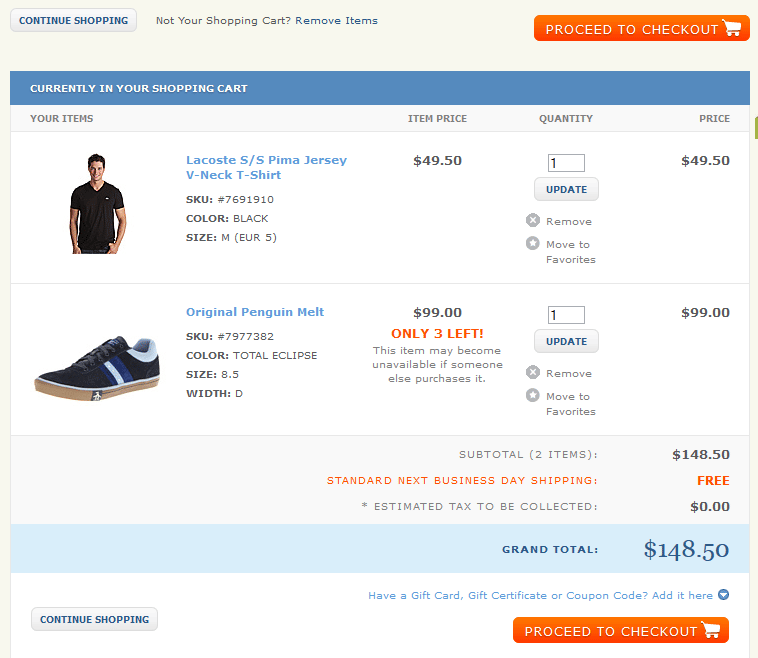The height and width of the screenshot is (658, 758).
Task: Click the Remove X icon for Lacoste T-Shirt
Action: (x=533, y=220)
